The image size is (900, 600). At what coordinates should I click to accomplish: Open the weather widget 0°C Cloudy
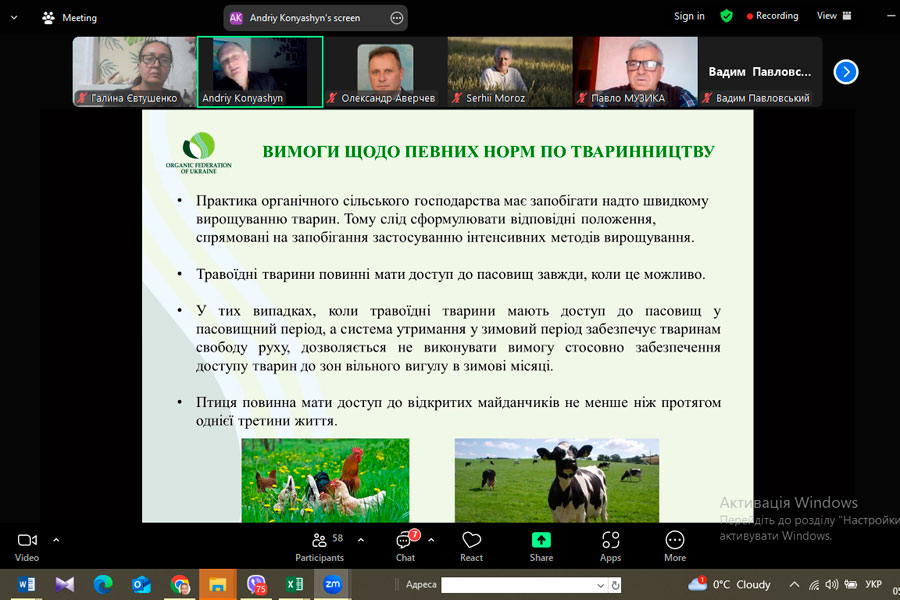730,584
